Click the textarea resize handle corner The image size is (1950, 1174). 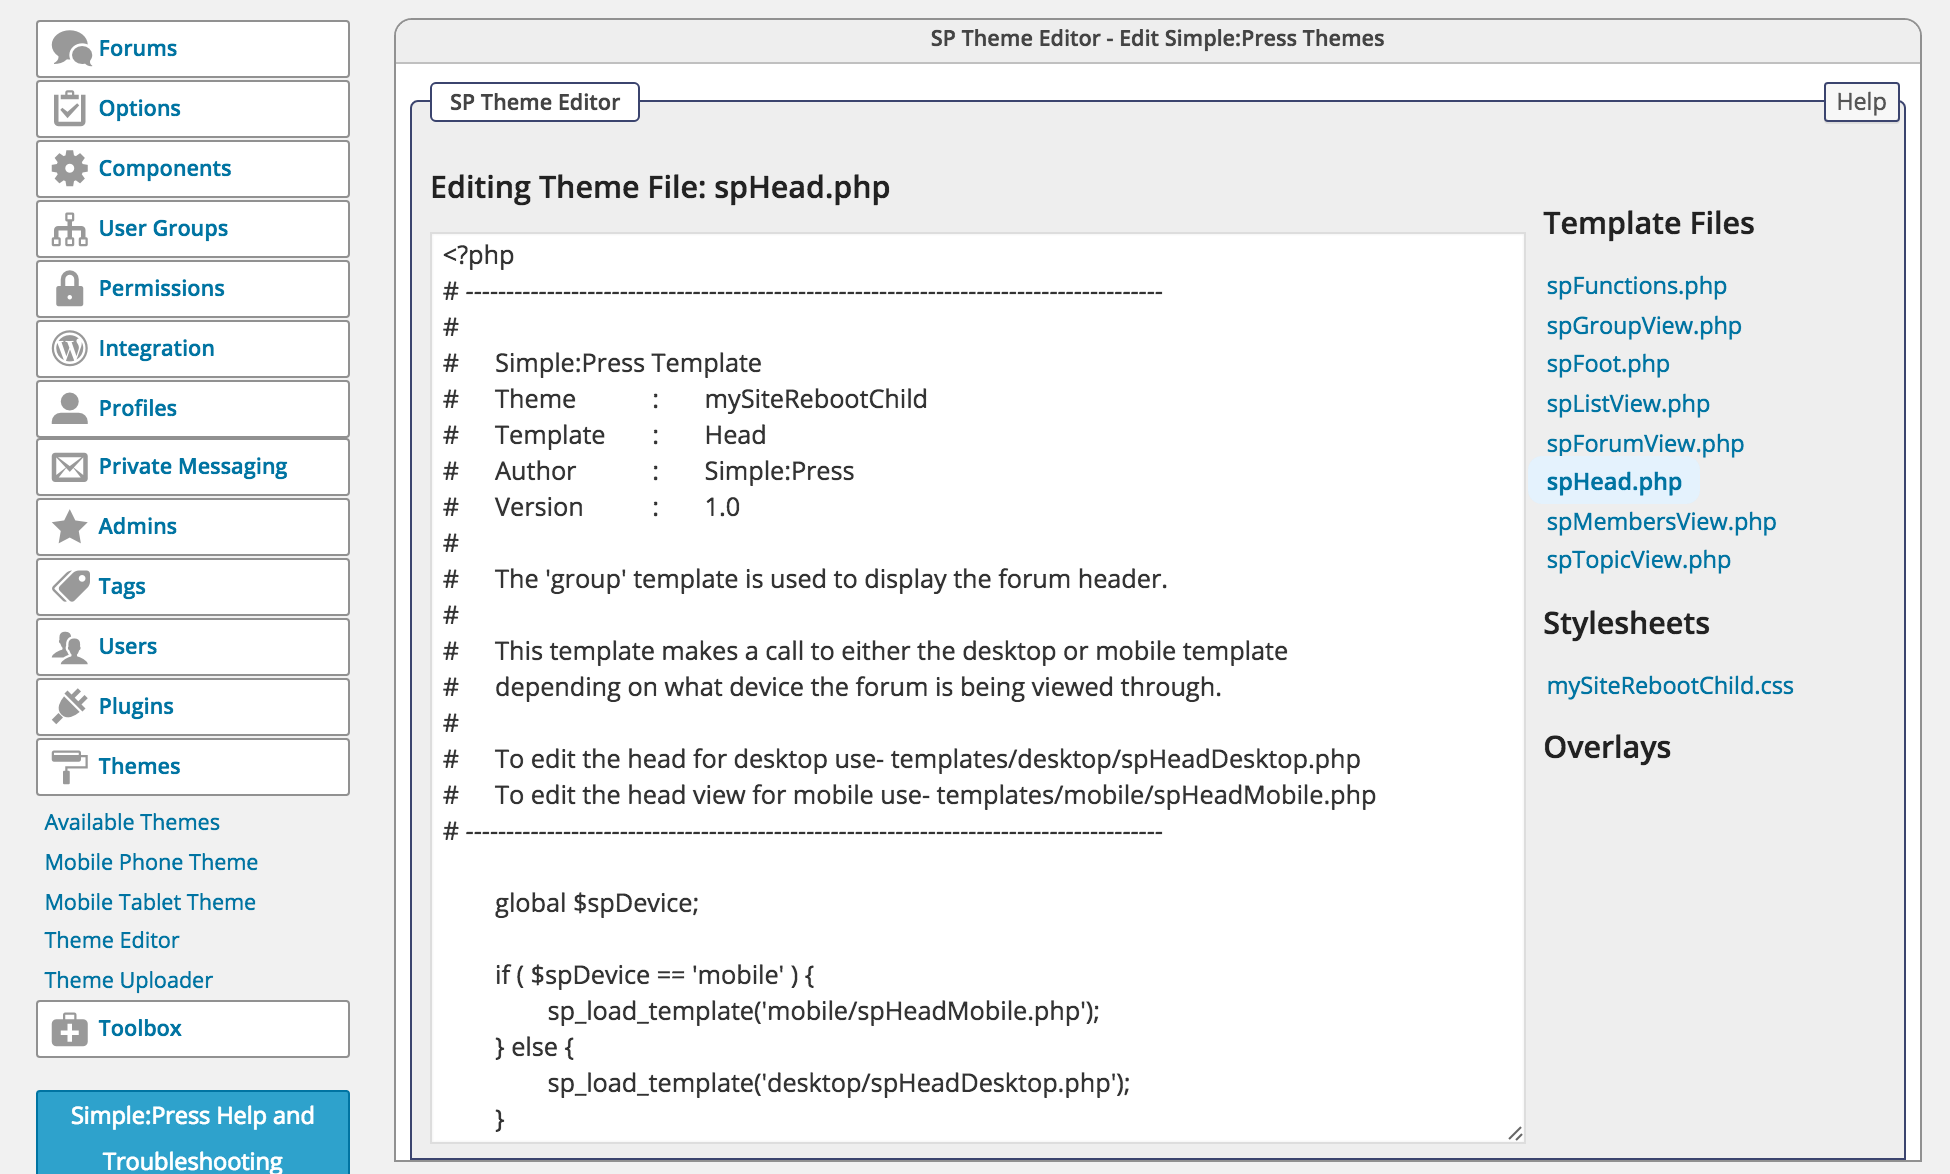[1515, 1133]
